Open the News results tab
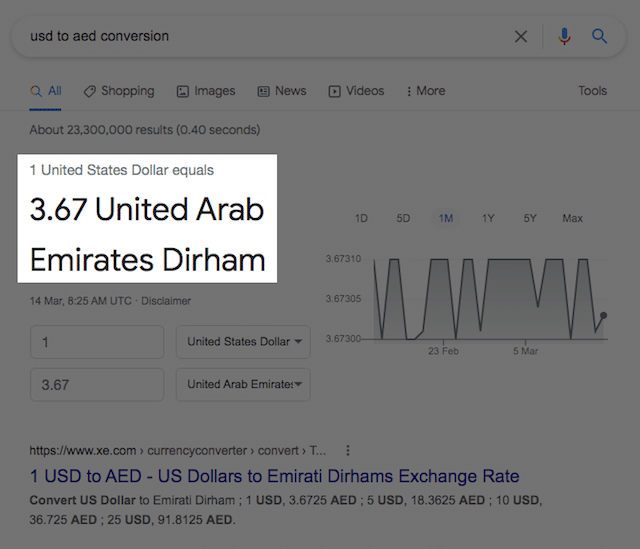The width and height of the screenshot is (640, 549). click(x=282, y=91)
